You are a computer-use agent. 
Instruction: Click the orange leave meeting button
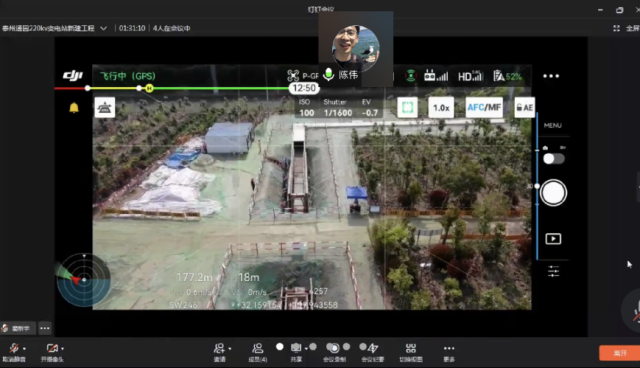pyautogui.click(x=620, y=353)
